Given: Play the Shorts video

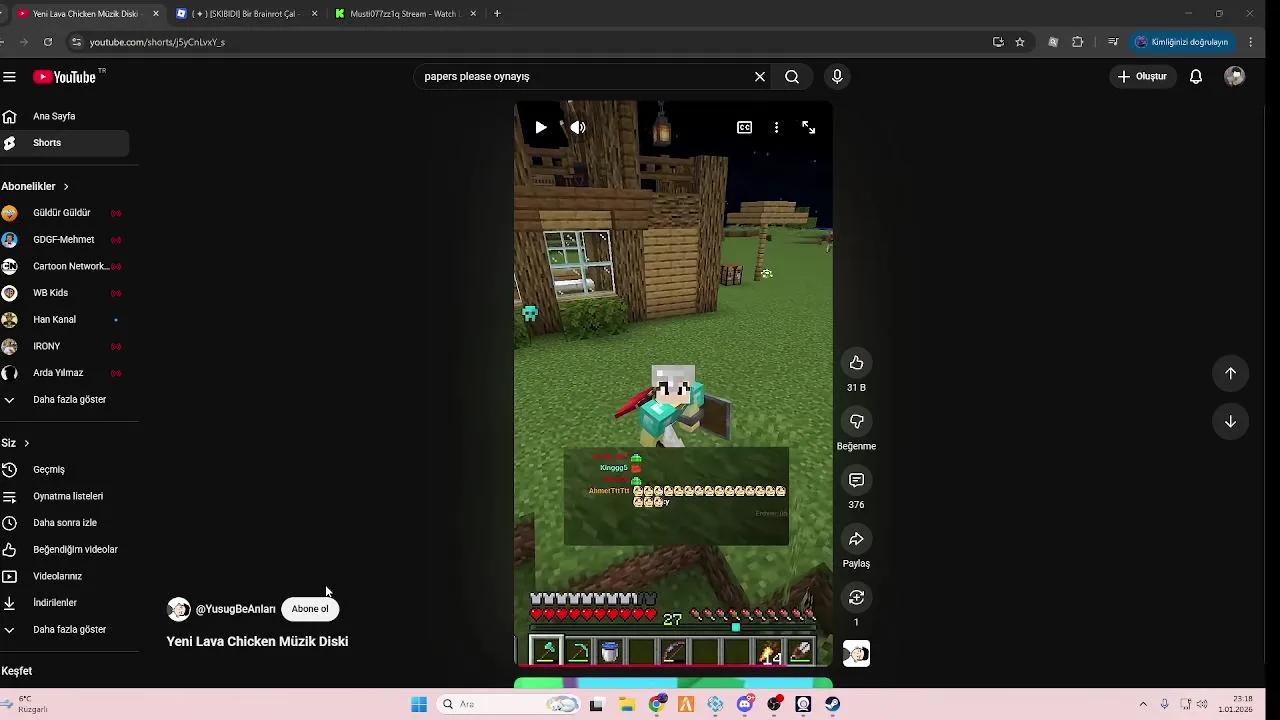Looking at the screenshot, I should (x=541, y=128).
